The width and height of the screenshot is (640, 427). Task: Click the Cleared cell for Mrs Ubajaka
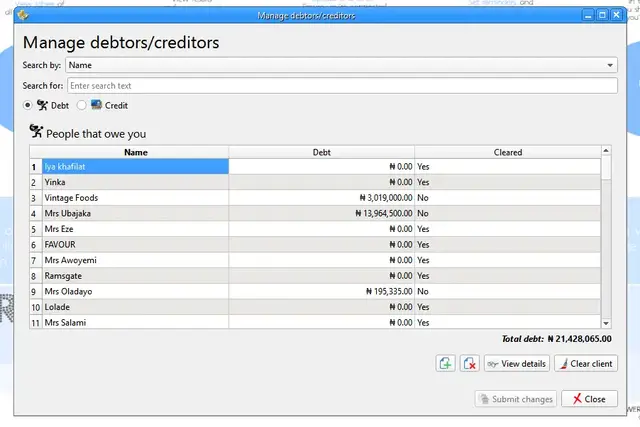pos(508,214)
